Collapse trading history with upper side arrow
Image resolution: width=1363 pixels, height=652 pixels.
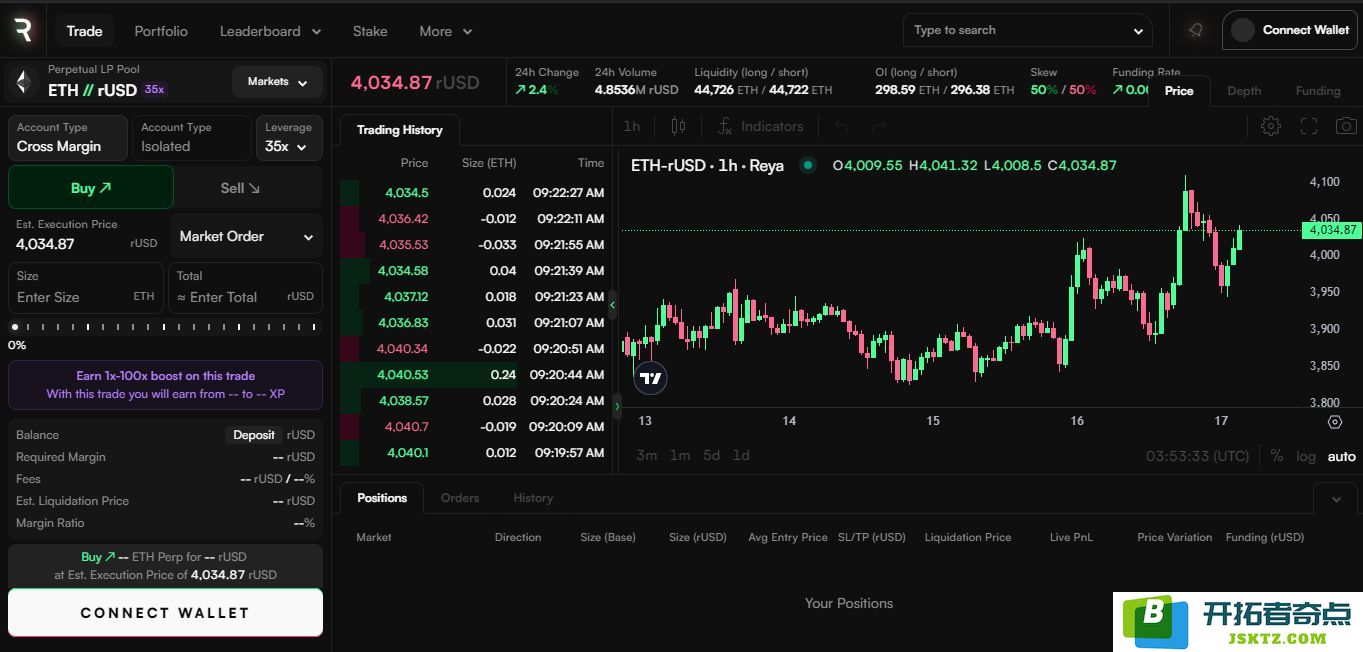(612, 304)
